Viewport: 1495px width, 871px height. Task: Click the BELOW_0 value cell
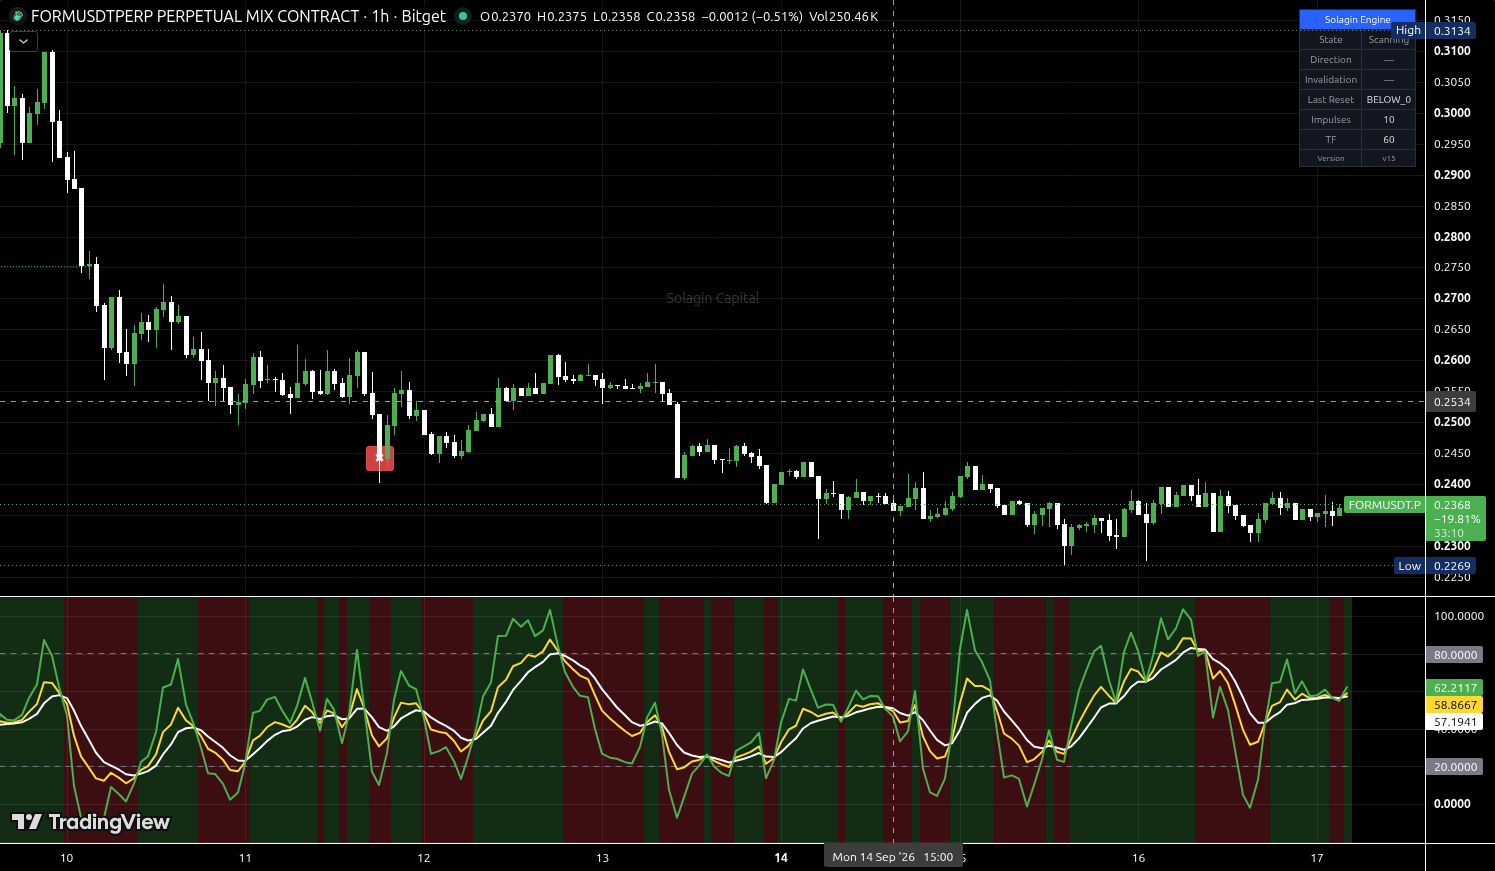[1389, 100]
